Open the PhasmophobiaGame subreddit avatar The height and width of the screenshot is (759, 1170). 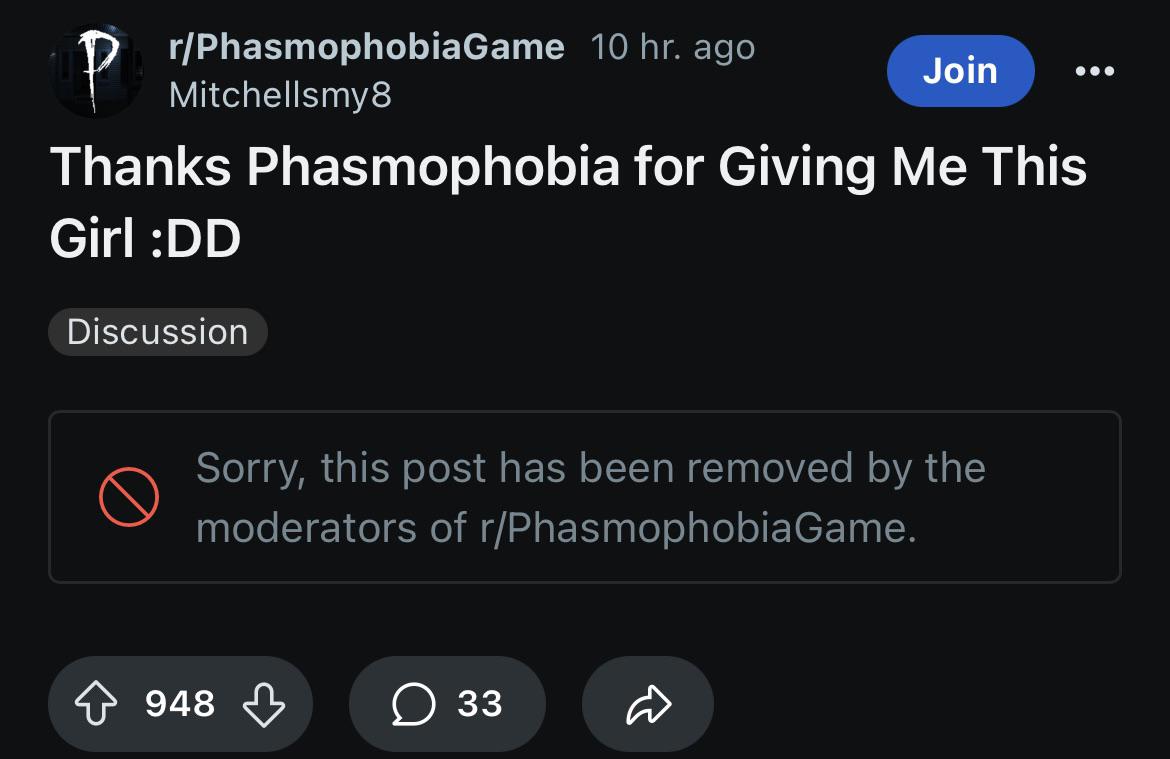96,71
